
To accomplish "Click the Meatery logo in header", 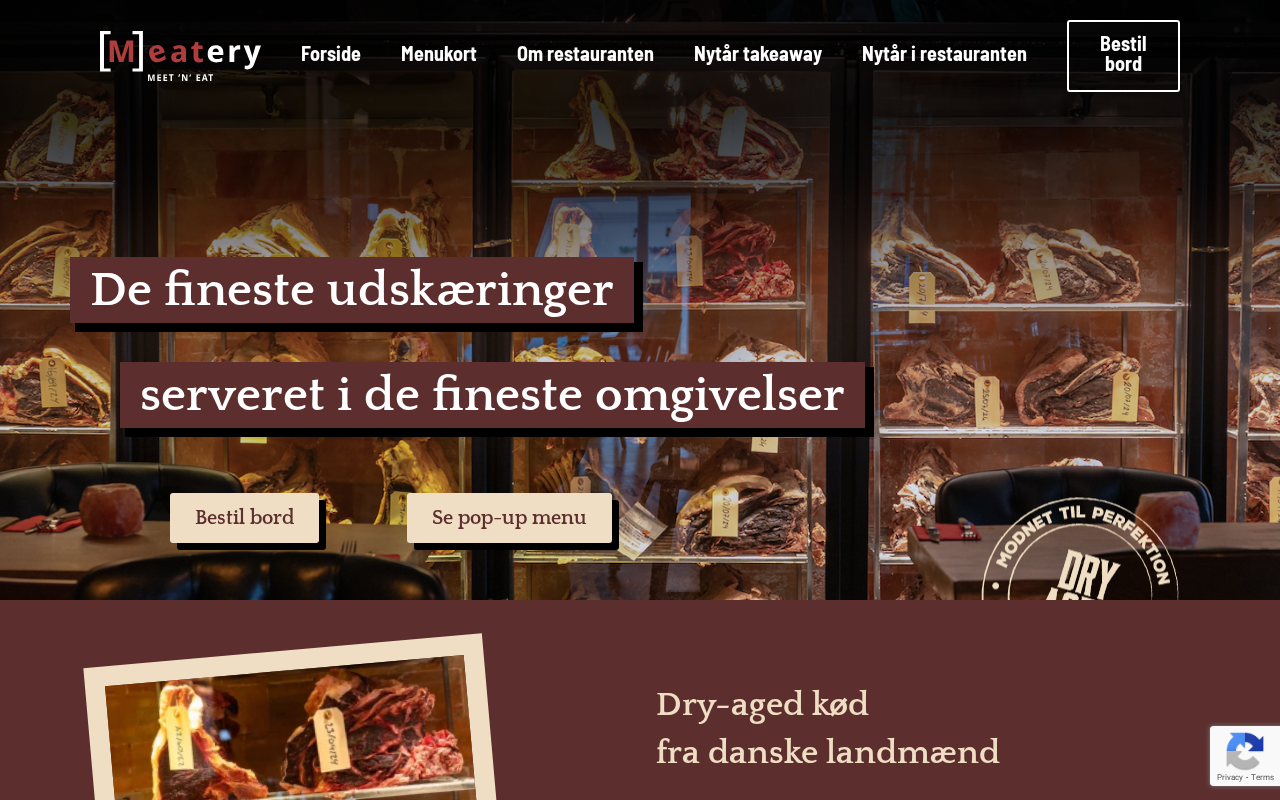I will click(180, 56).
